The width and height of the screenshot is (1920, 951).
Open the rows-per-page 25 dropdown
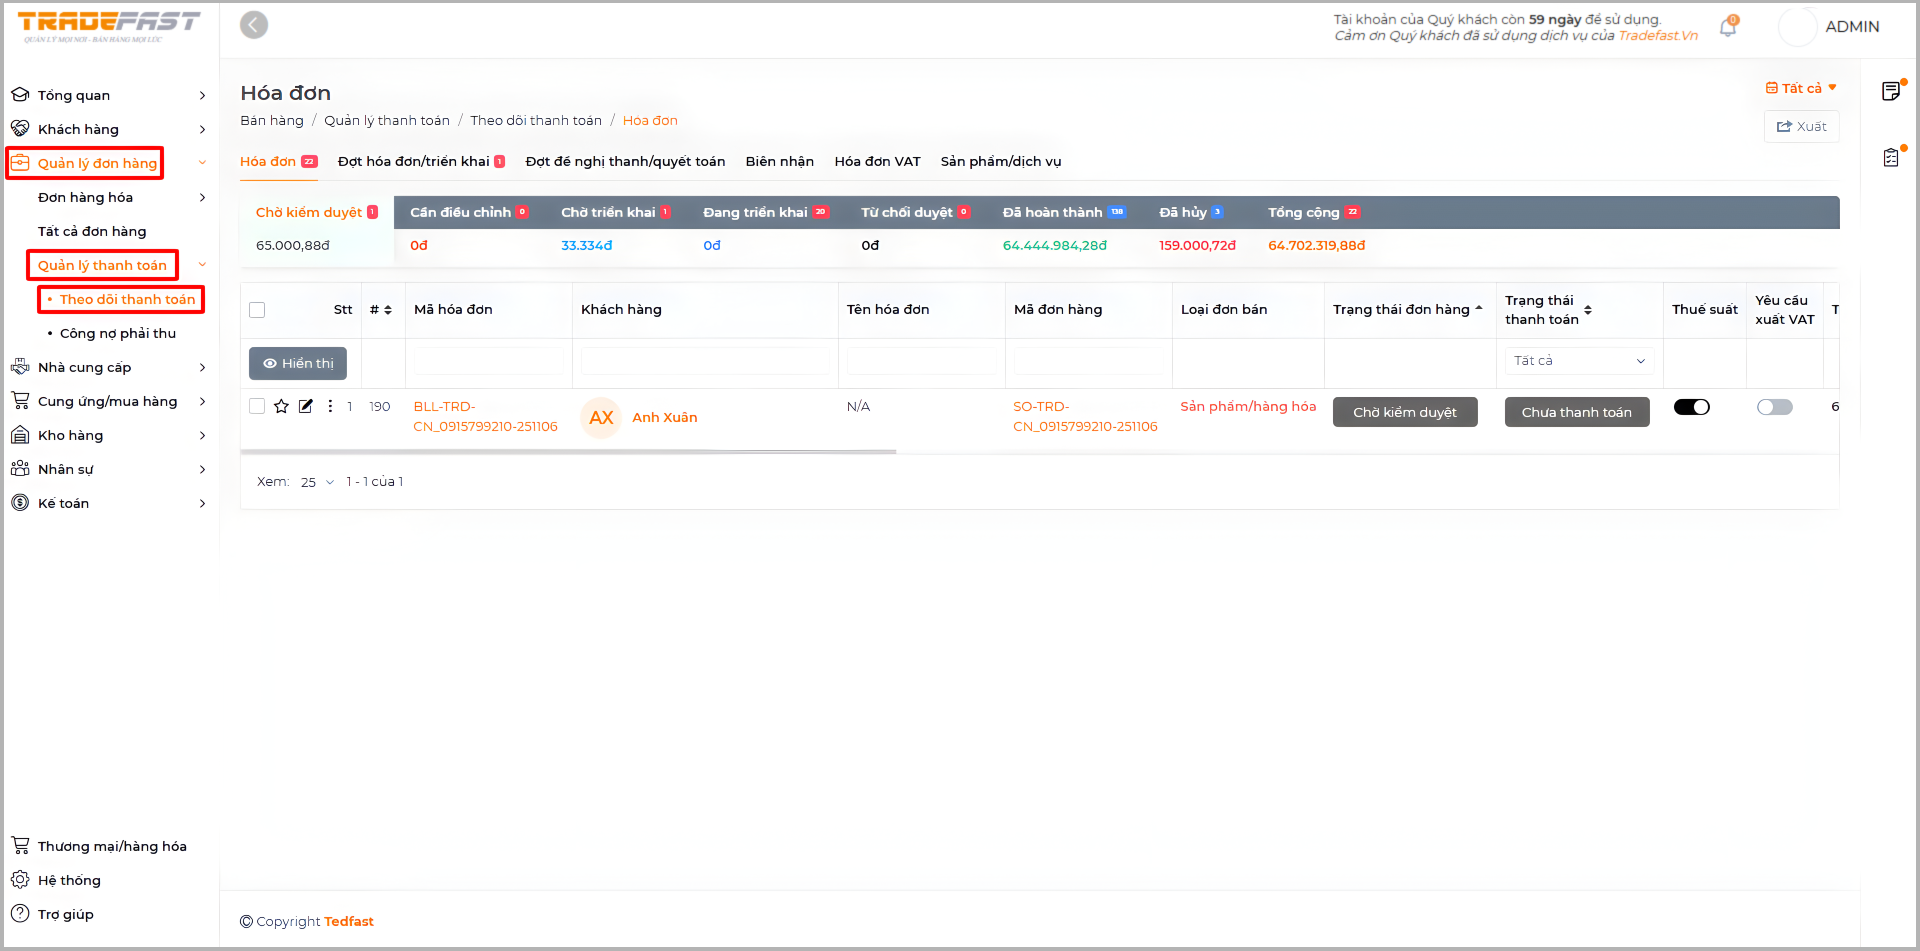point(317,482)
